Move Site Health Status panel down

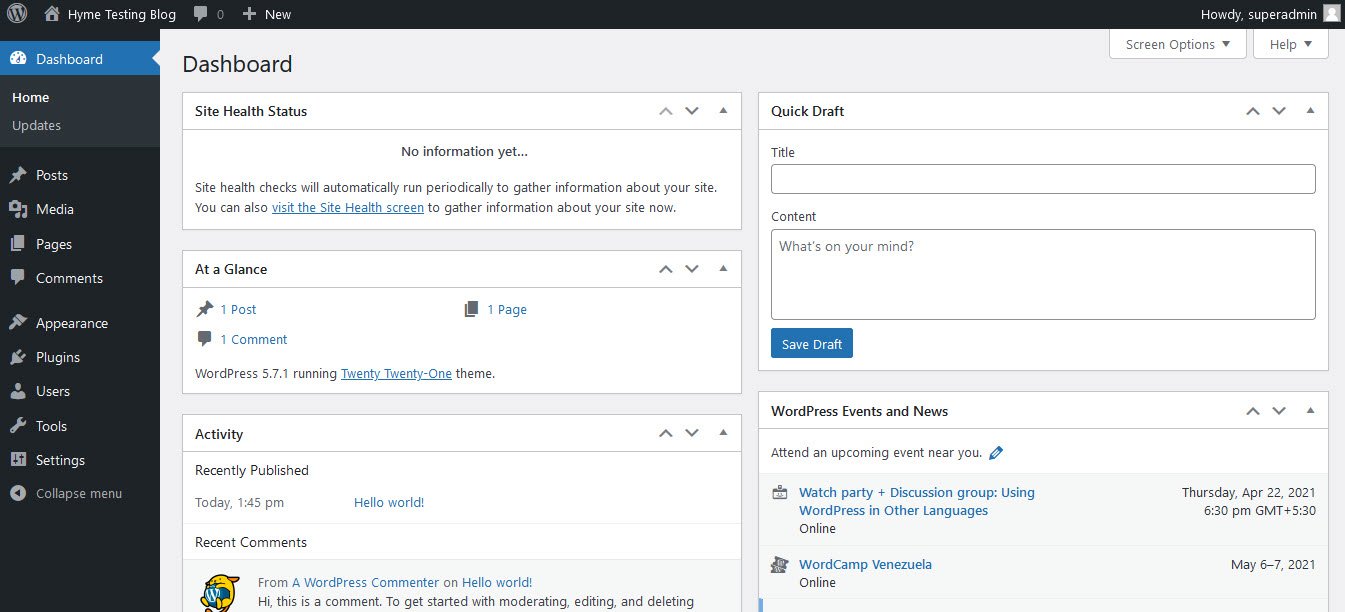tap(692, 111)
